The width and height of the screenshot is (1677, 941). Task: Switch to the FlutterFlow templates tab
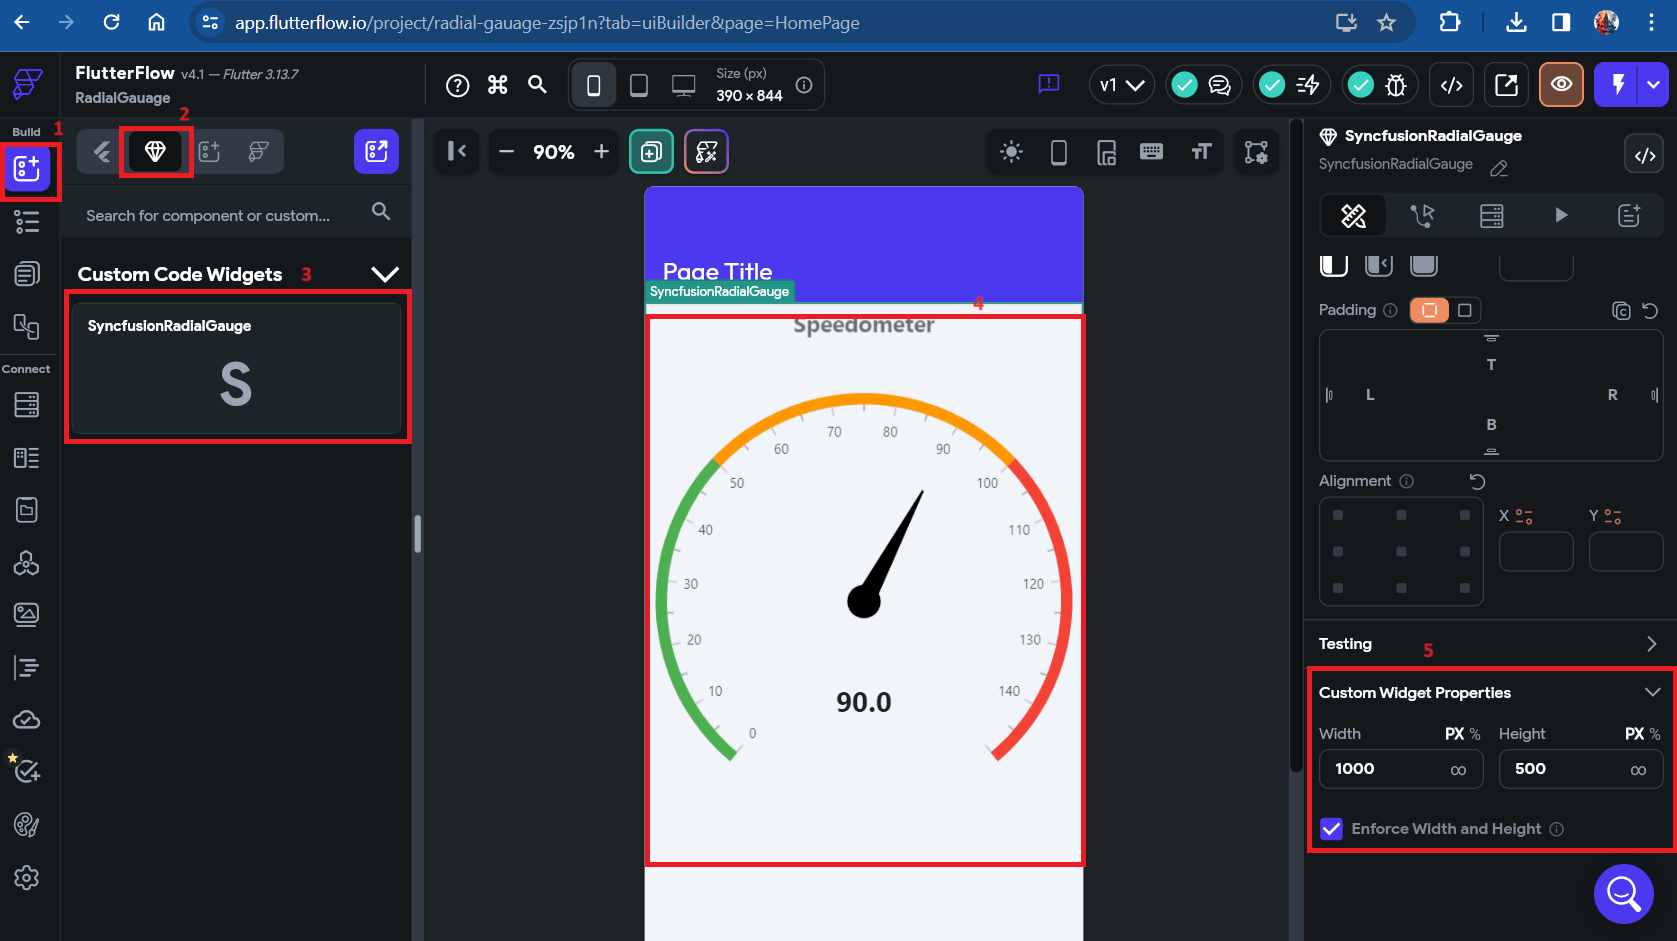258,151
